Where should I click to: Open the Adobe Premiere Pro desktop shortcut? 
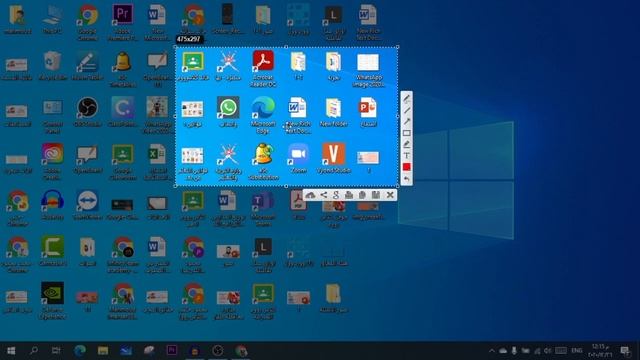point(122,22)
